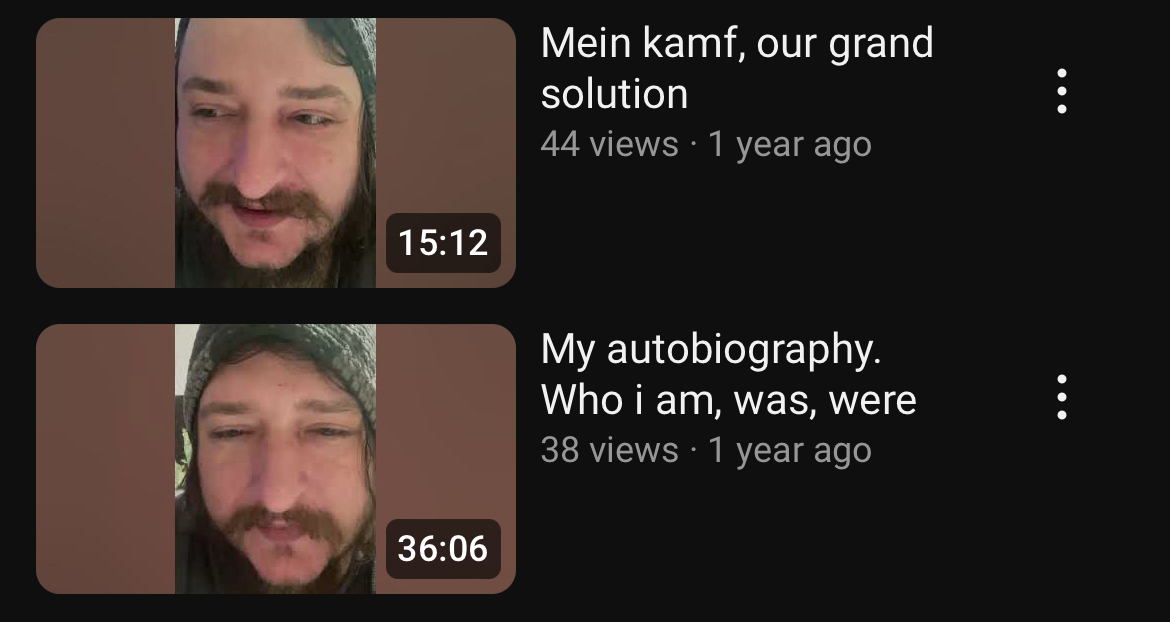Select the '44 views' text
The height and width of the screenshot is (622, 1170).
(x=609, y=144)
